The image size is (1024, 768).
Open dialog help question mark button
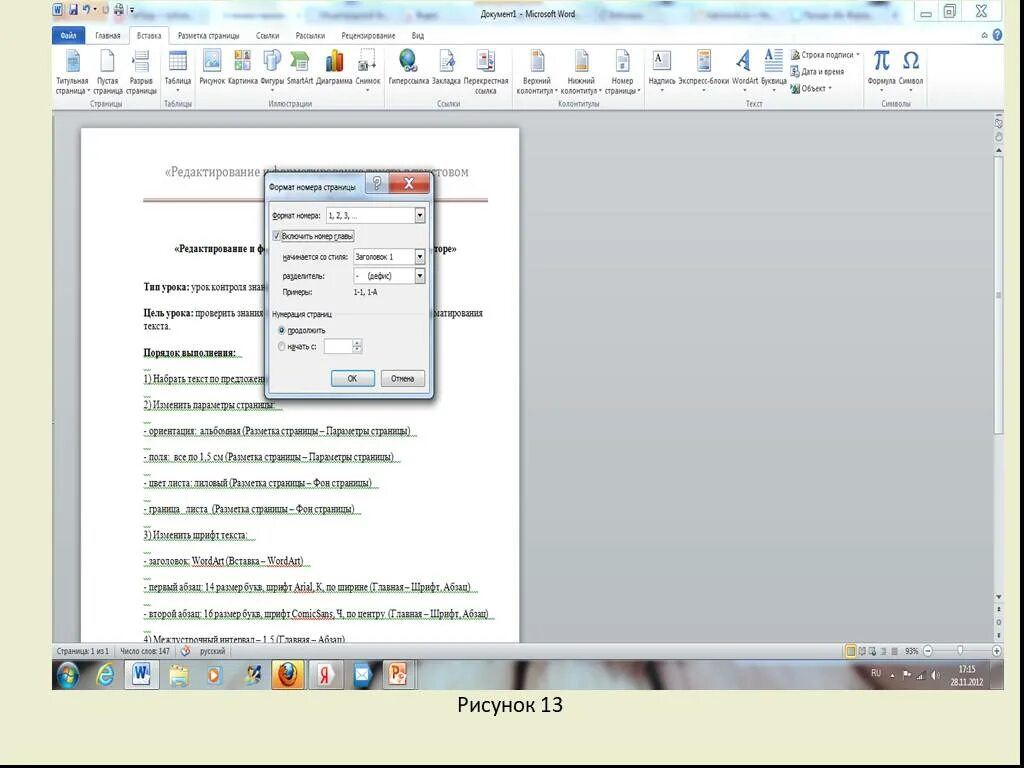tap(376, 184)
